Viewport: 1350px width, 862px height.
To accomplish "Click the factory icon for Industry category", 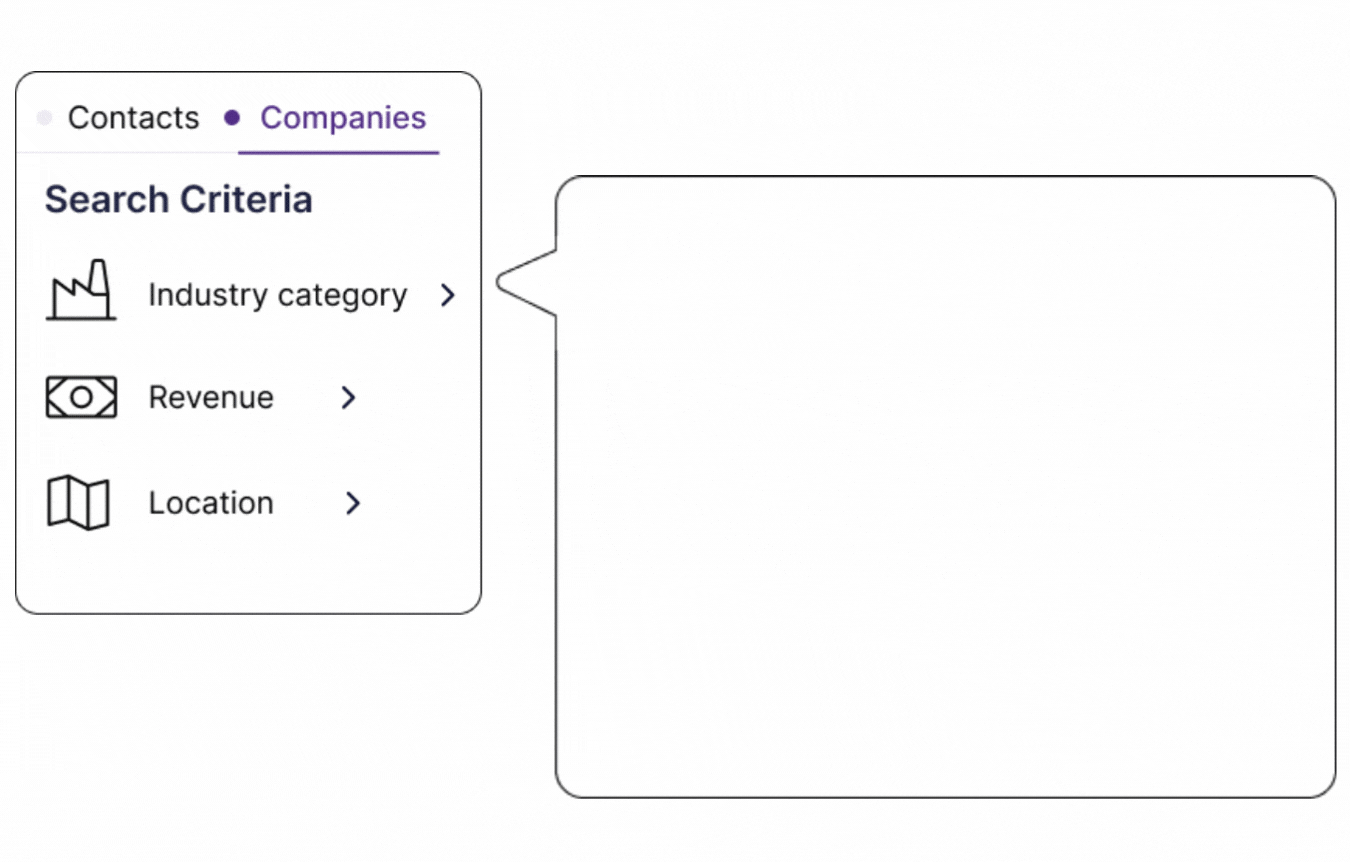I will pyautogui.click(x=81, y=291).
